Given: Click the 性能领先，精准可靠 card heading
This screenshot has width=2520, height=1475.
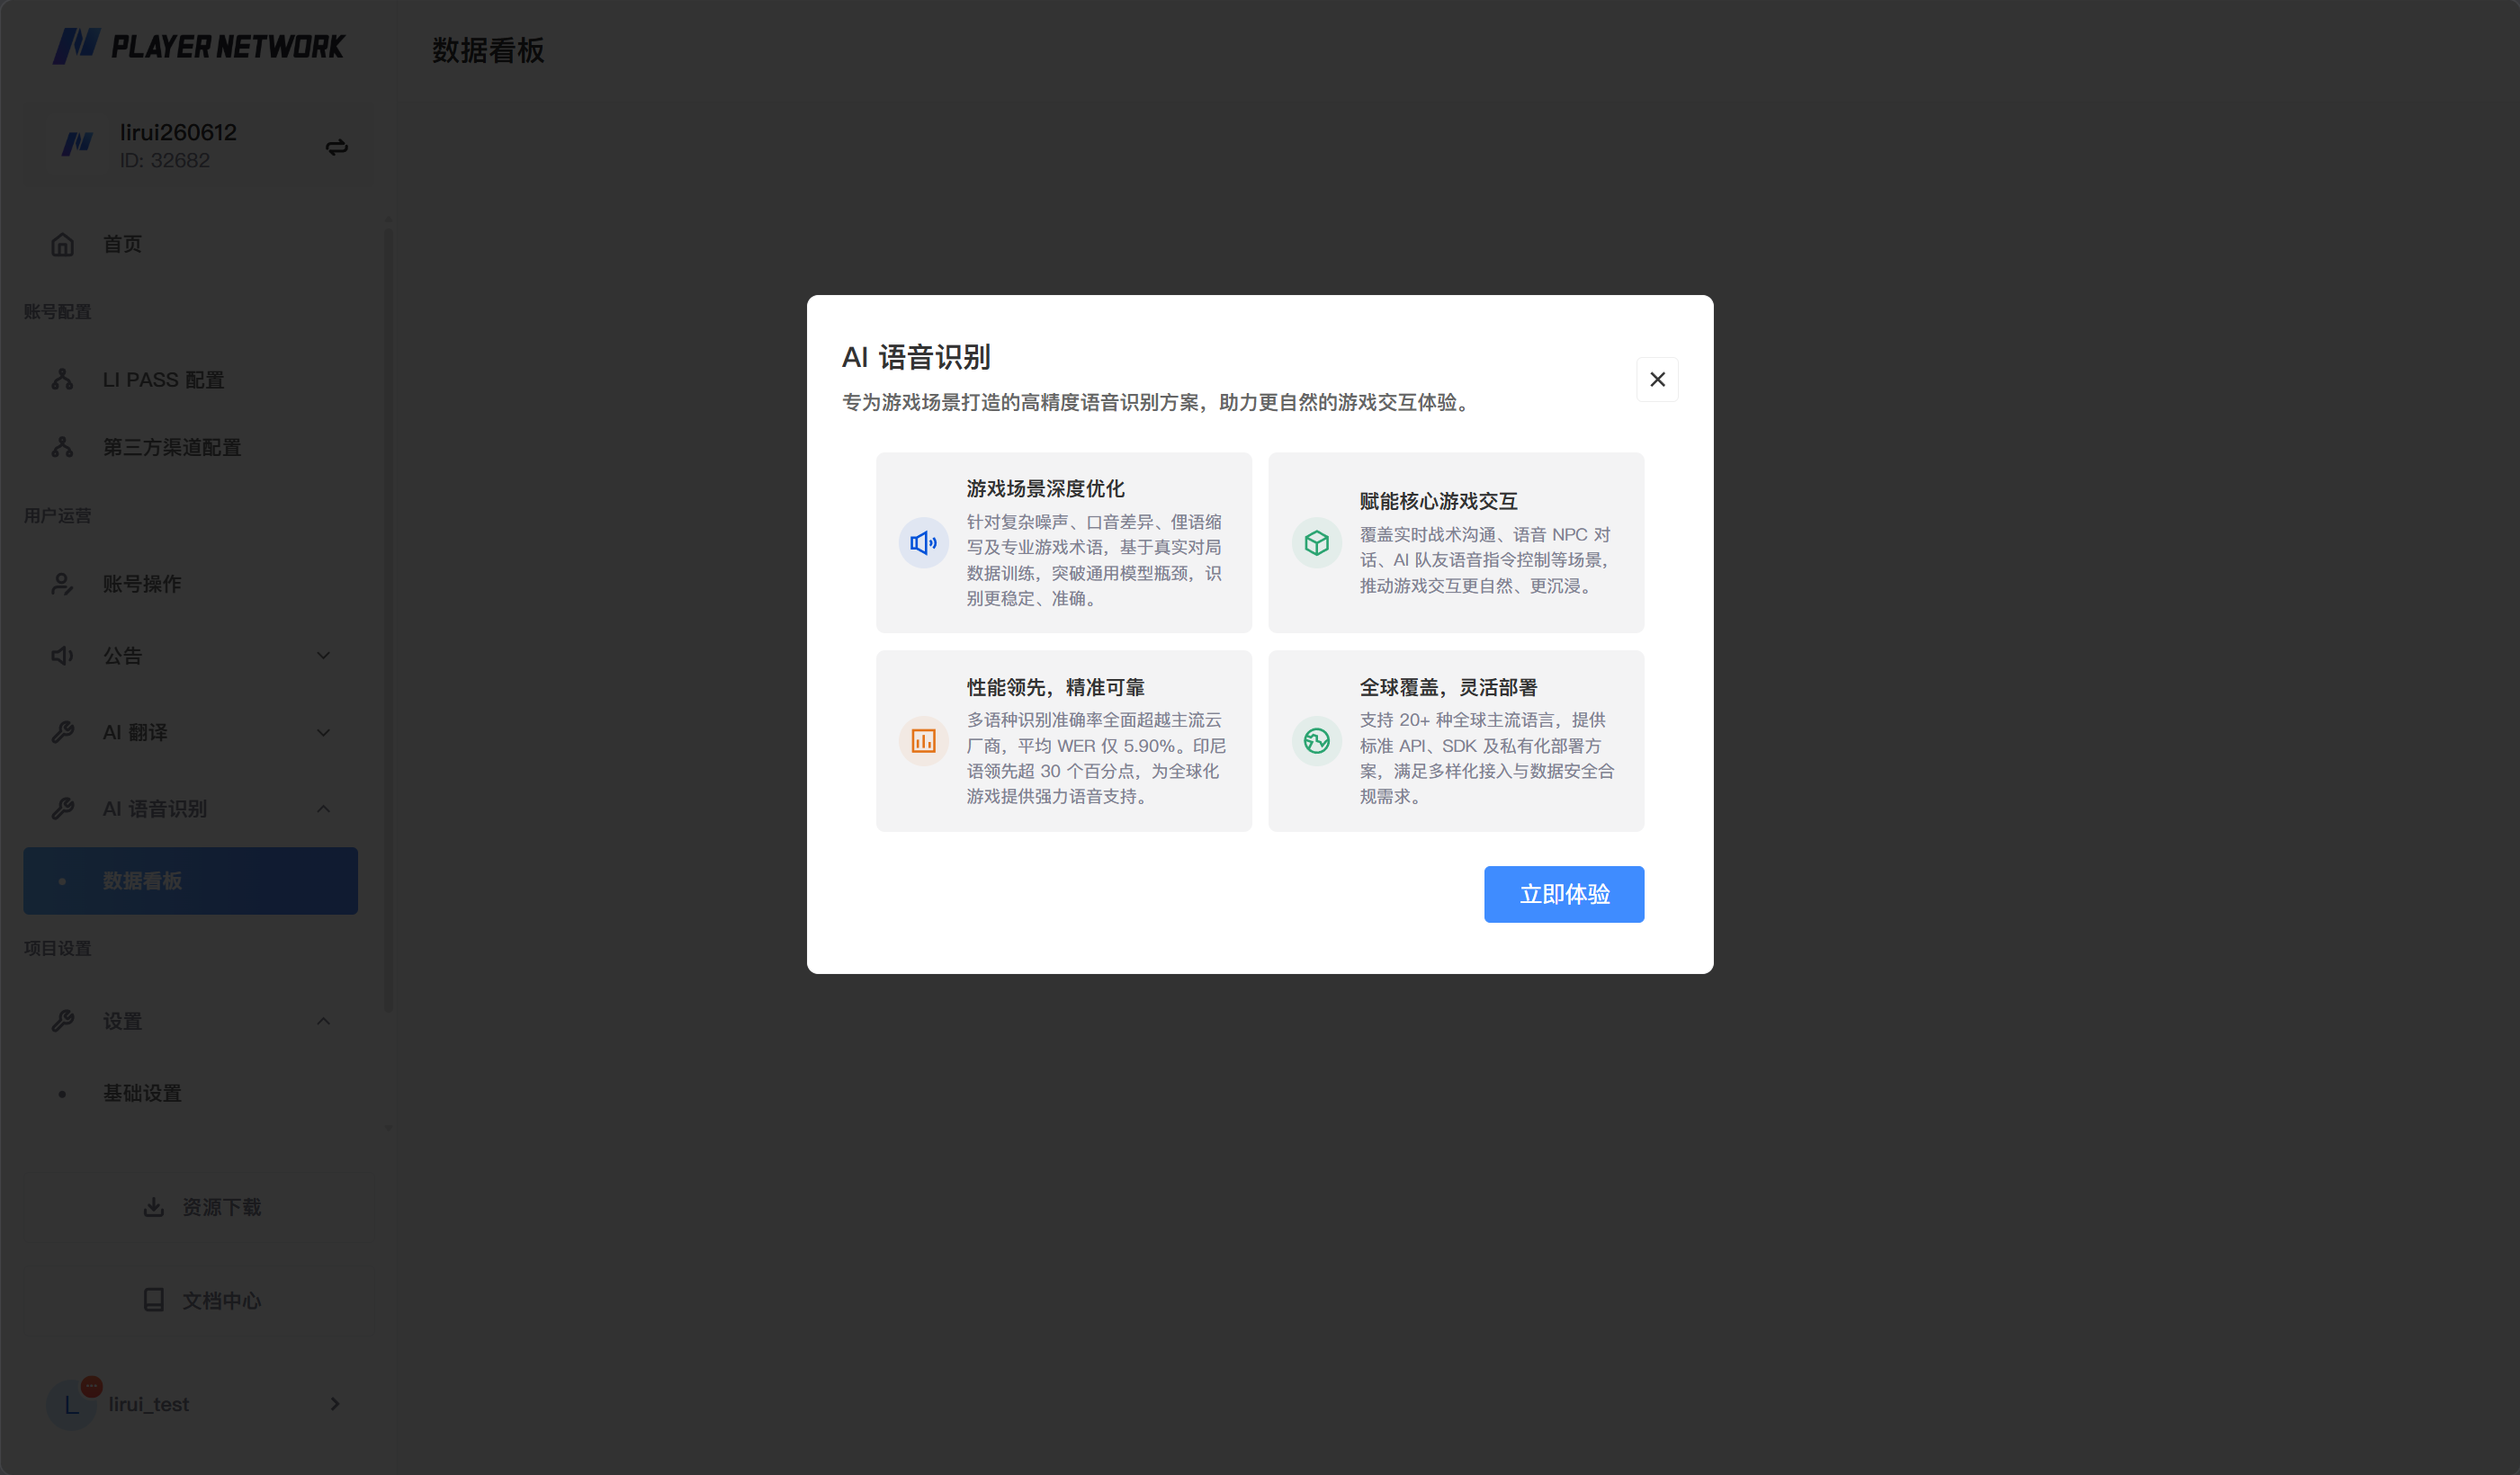Looking at the screenshot, I should (x=1055, y=687).
